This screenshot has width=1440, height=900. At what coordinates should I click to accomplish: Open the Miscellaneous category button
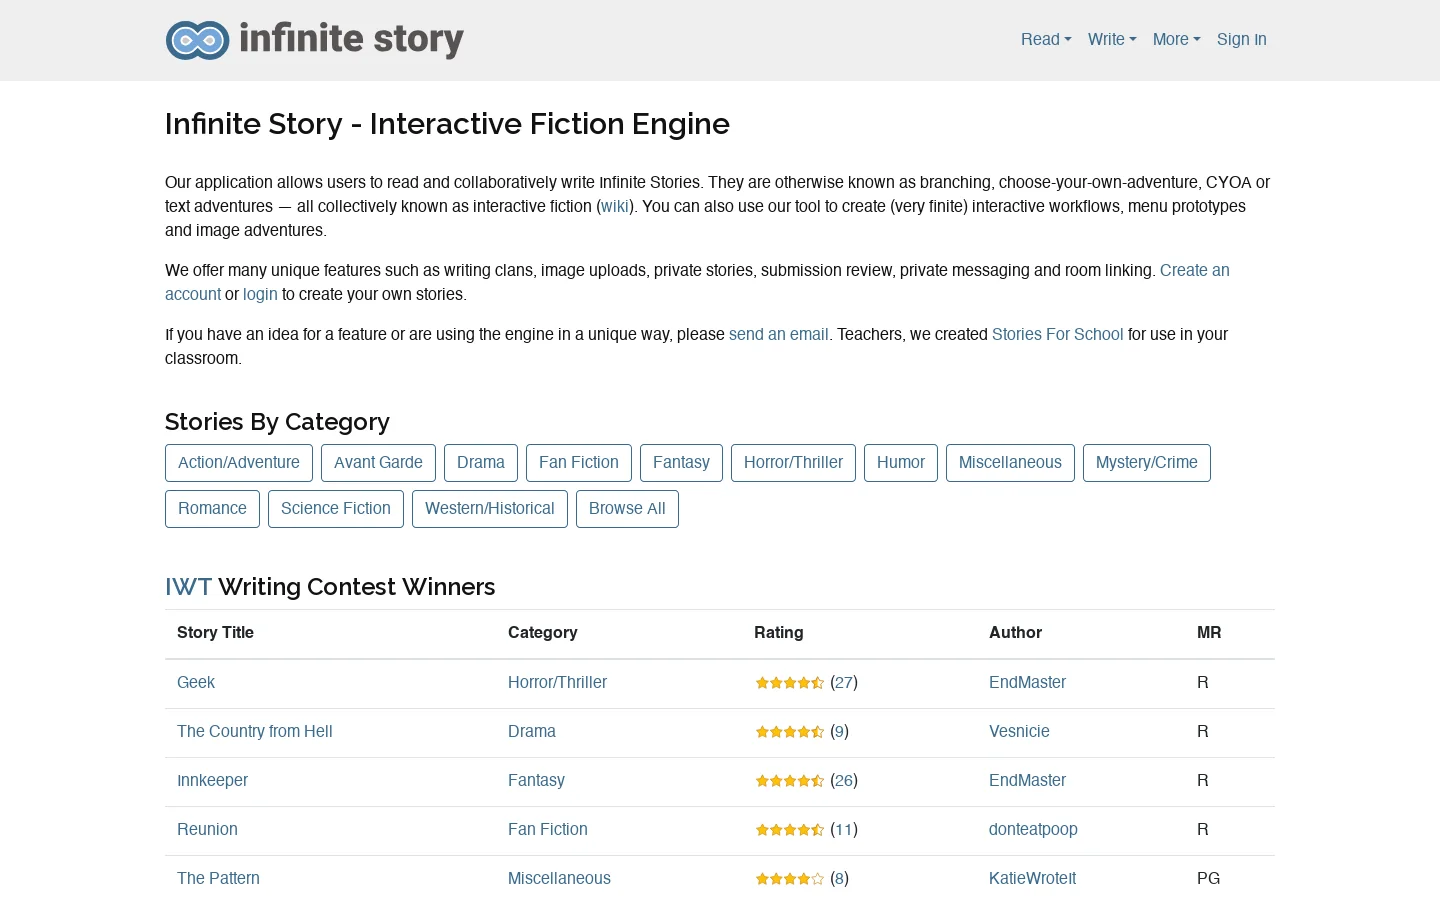pyautogui.click(x=1010, y=463)
